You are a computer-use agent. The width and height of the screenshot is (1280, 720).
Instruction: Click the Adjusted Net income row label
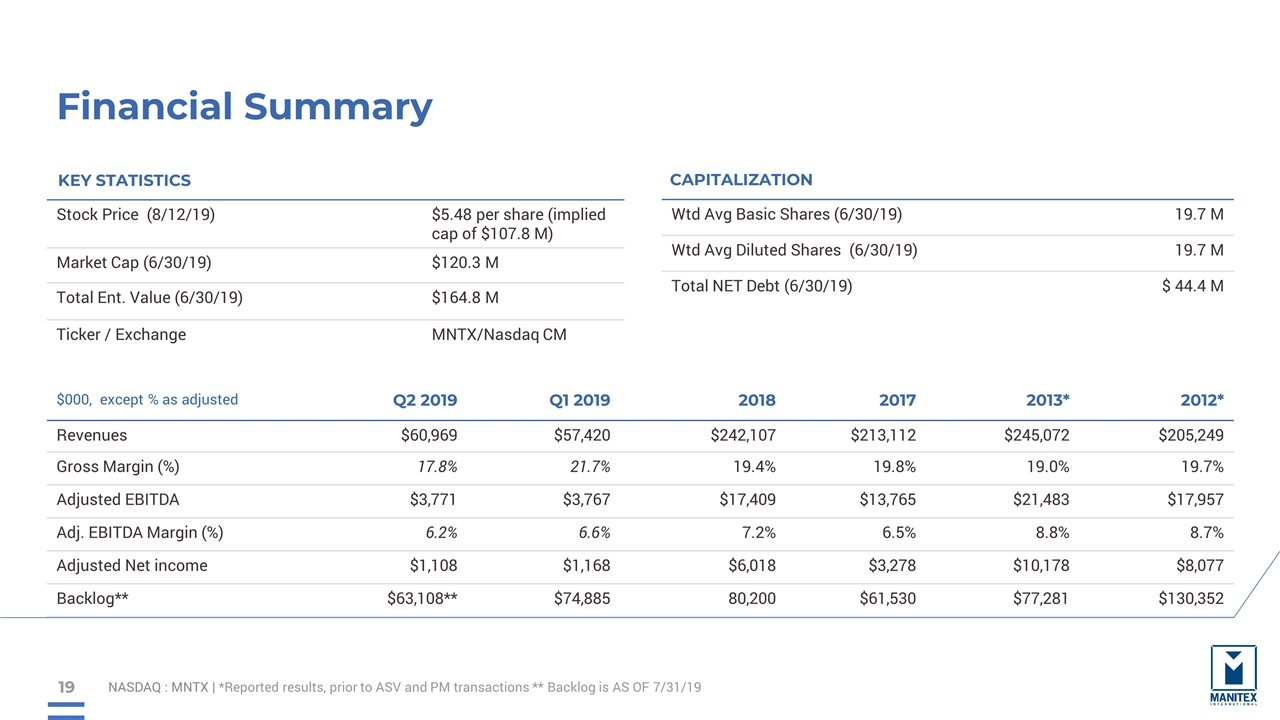132,566
